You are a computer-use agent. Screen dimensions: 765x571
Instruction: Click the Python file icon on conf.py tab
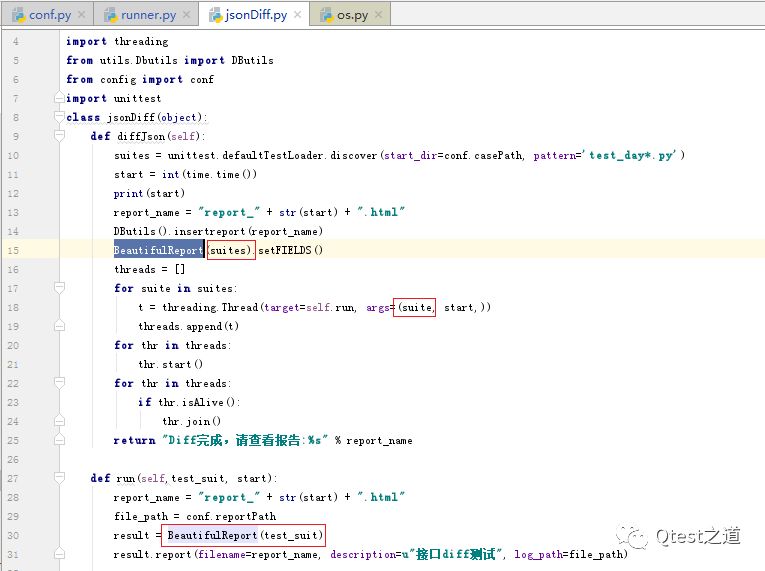tap(19, 15)
